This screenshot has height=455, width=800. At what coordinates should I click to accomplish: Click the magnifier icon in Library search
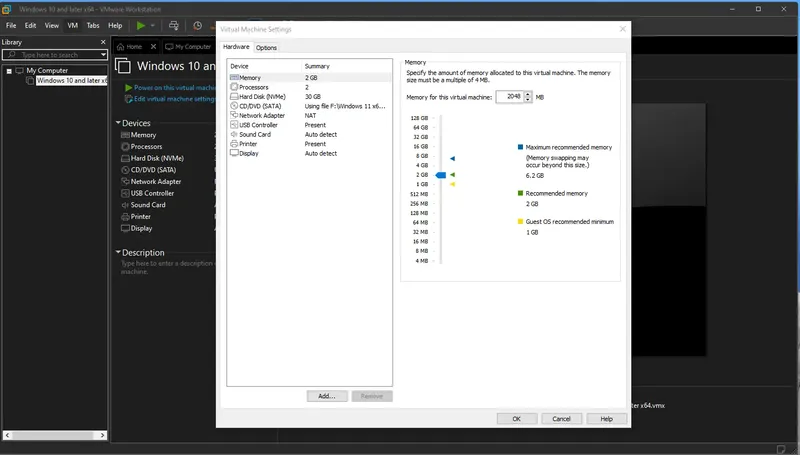(x=12, y=55)
